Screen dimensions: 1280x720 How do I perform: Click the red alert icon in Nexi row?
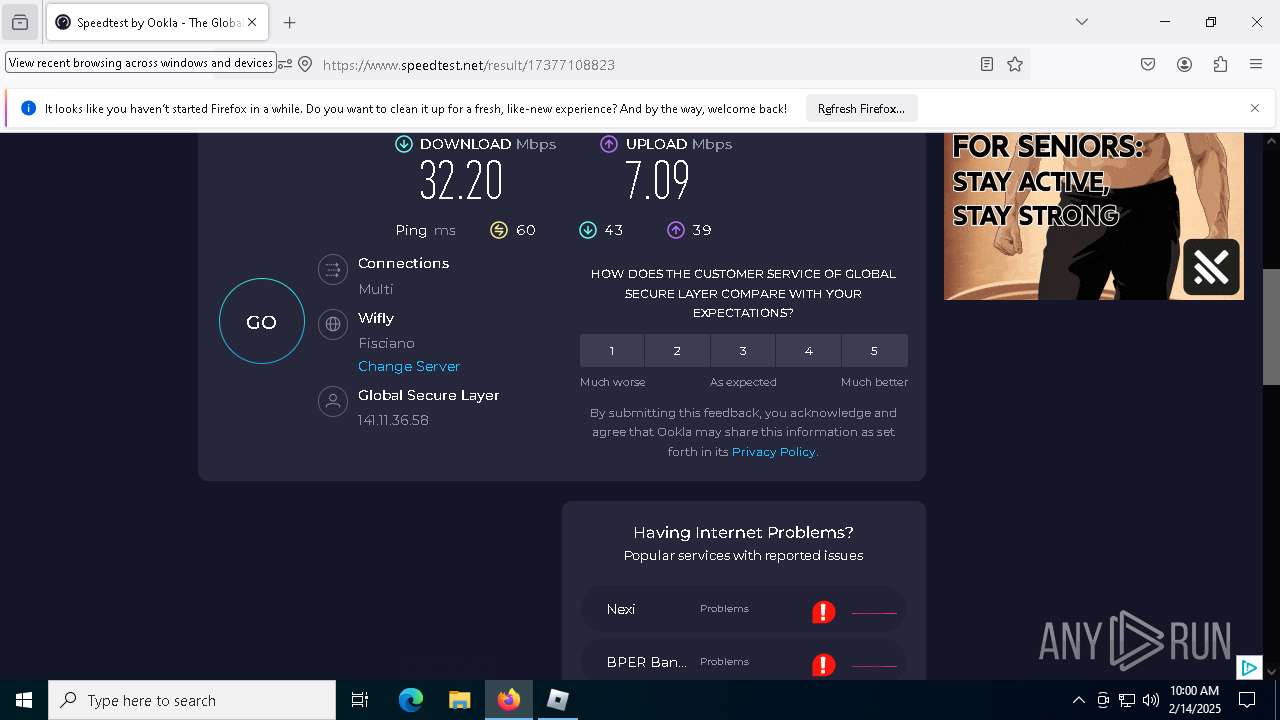pyautogui.click(x=823, y=612)
